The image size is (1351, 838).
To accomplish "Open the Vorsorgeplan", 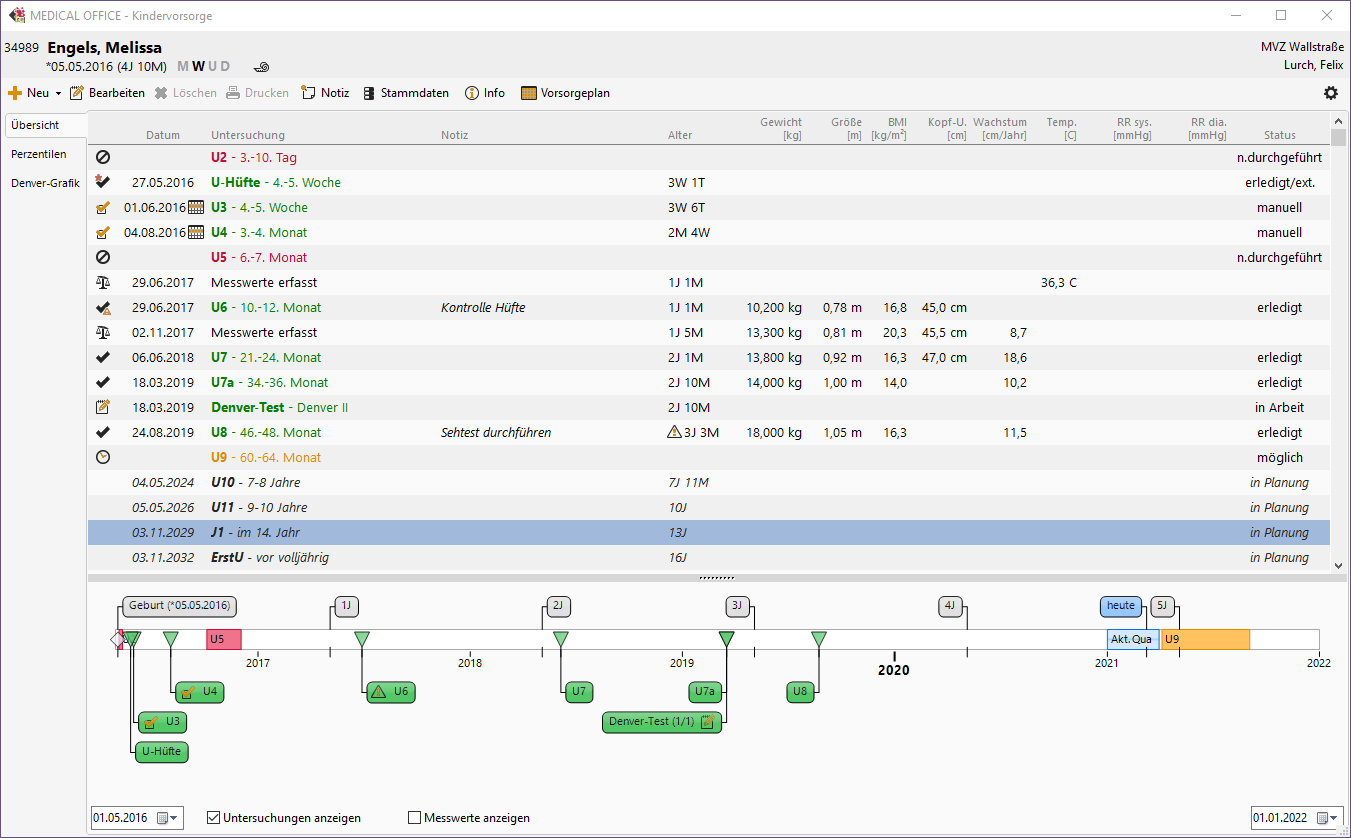I will click(x=565, y=93).
